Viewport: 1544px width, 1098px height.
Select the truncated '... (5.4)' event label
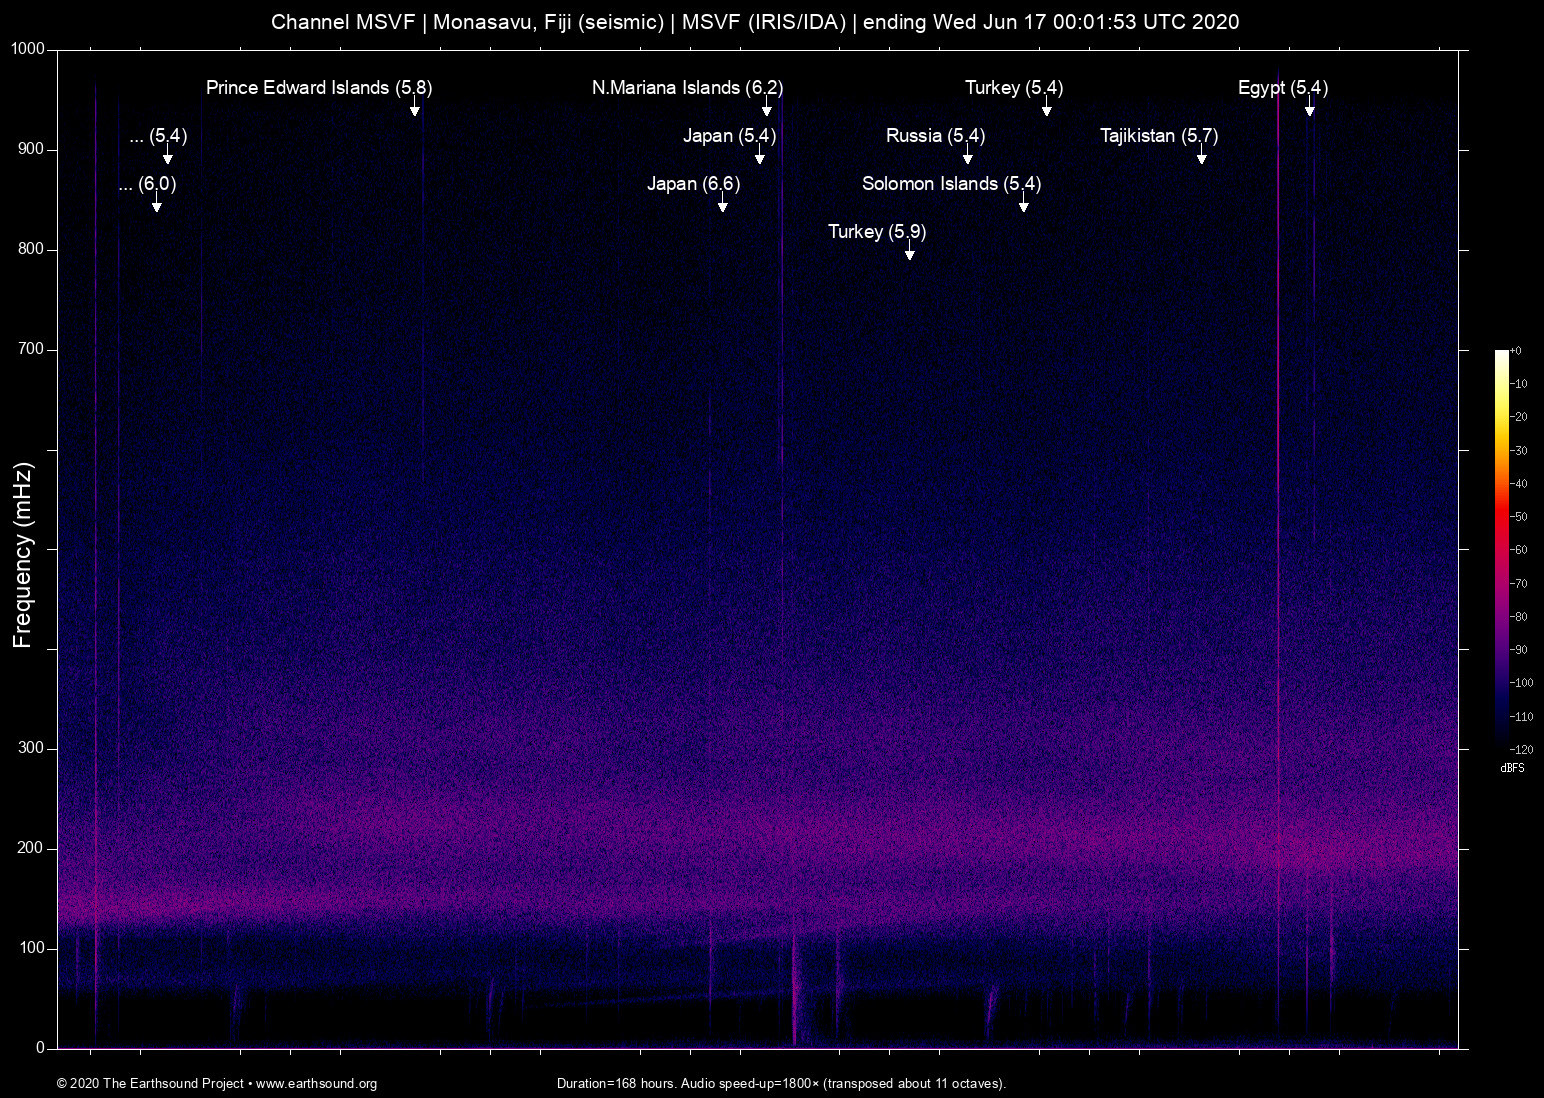tap(158, 136)
